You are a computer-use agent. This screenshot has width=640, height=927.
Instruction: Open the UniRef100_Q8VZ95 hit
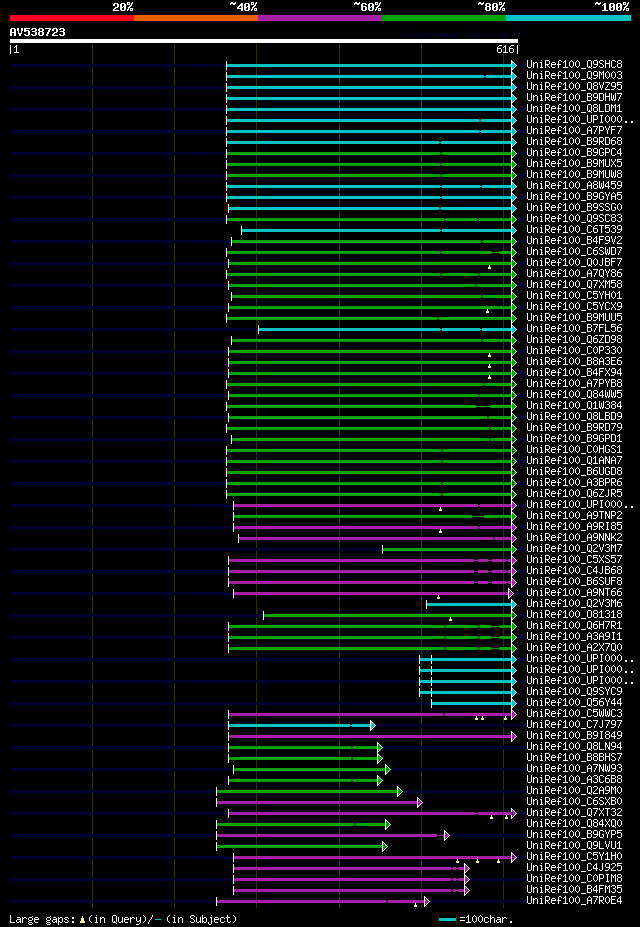(574, 87)
